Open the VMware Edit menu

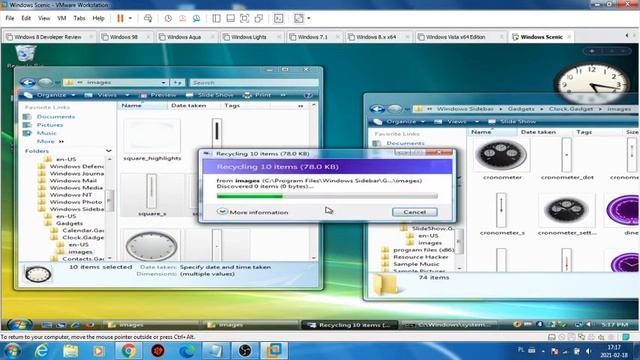(x=26, y=18)
